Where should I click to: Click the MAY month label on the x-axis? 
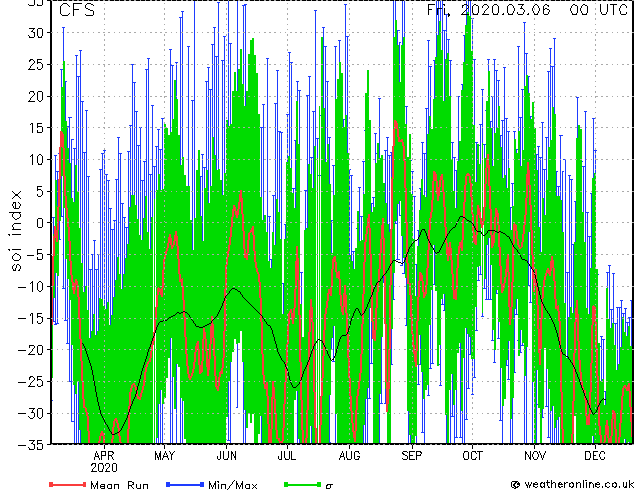tap(165, 456)
